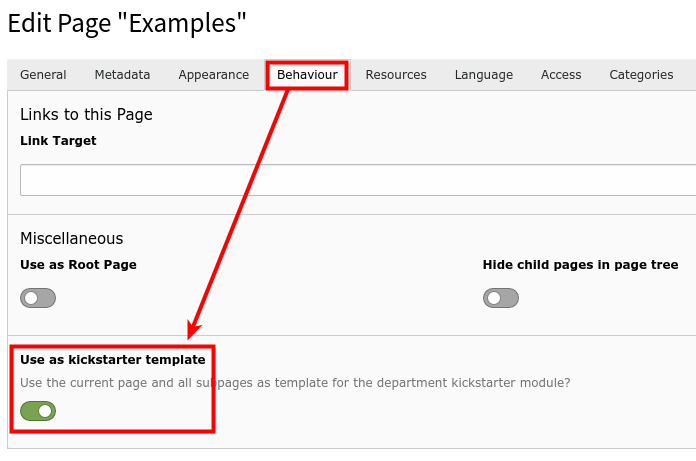Click the Hide child pages label text
The image size is (696, 461).
(x=581, y=265)
